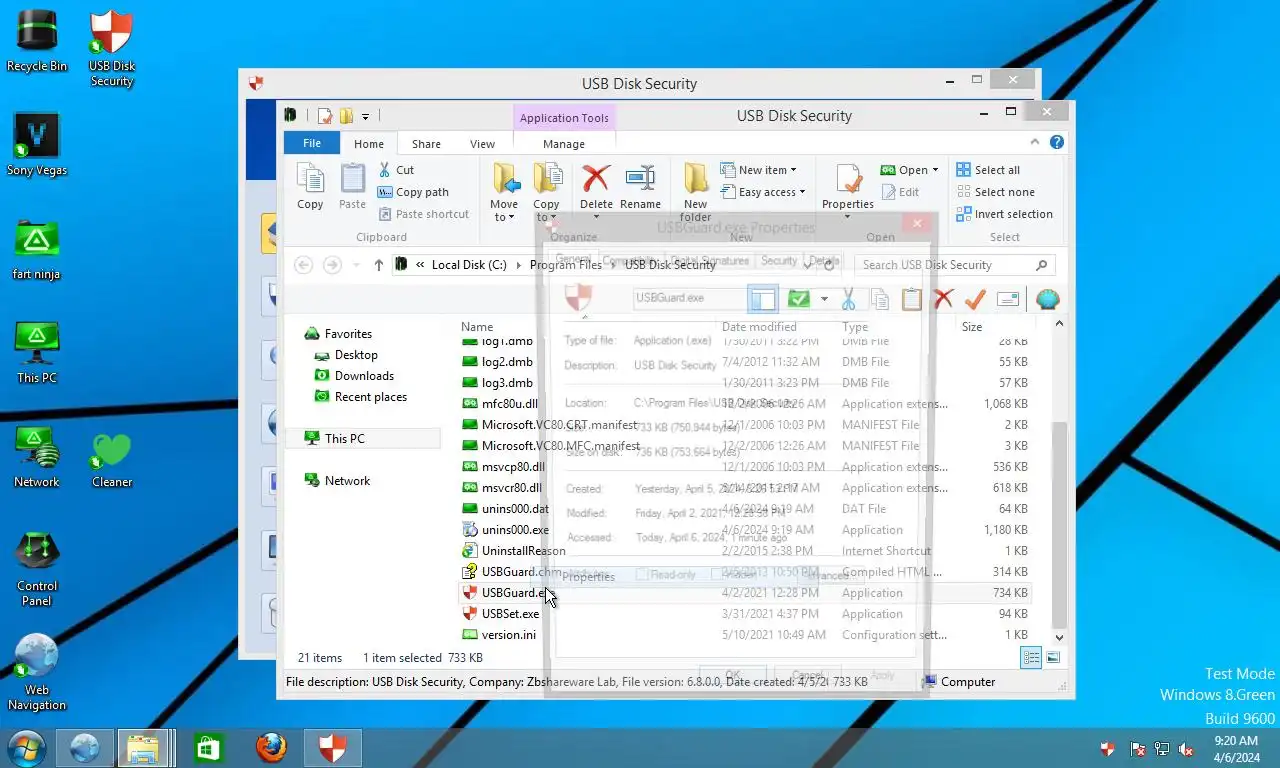This screenshot has width=1280, height=768.
Task: Select the fart ninja desktop icon
Action: (37, 249)
